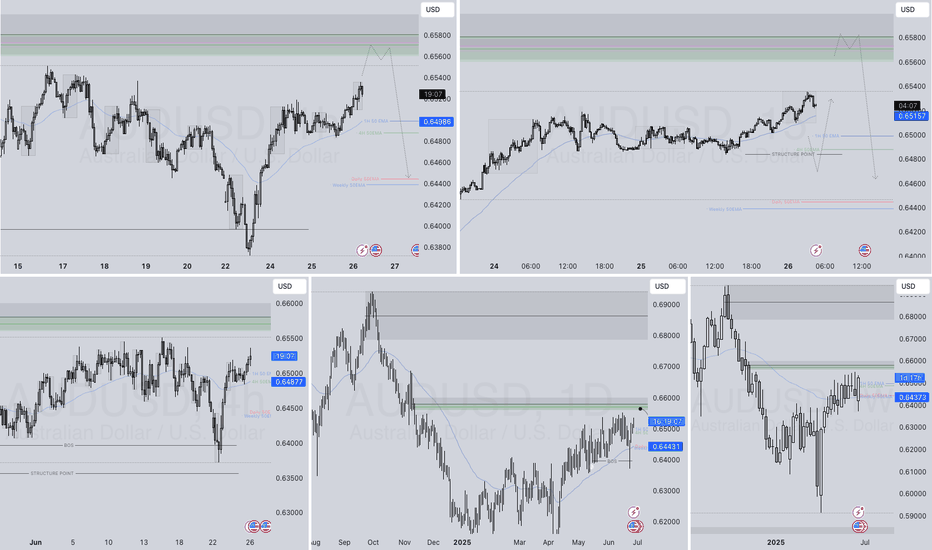Click the '26' date on the intraday chart axis

pyautogui.click(x=788, y=266)
